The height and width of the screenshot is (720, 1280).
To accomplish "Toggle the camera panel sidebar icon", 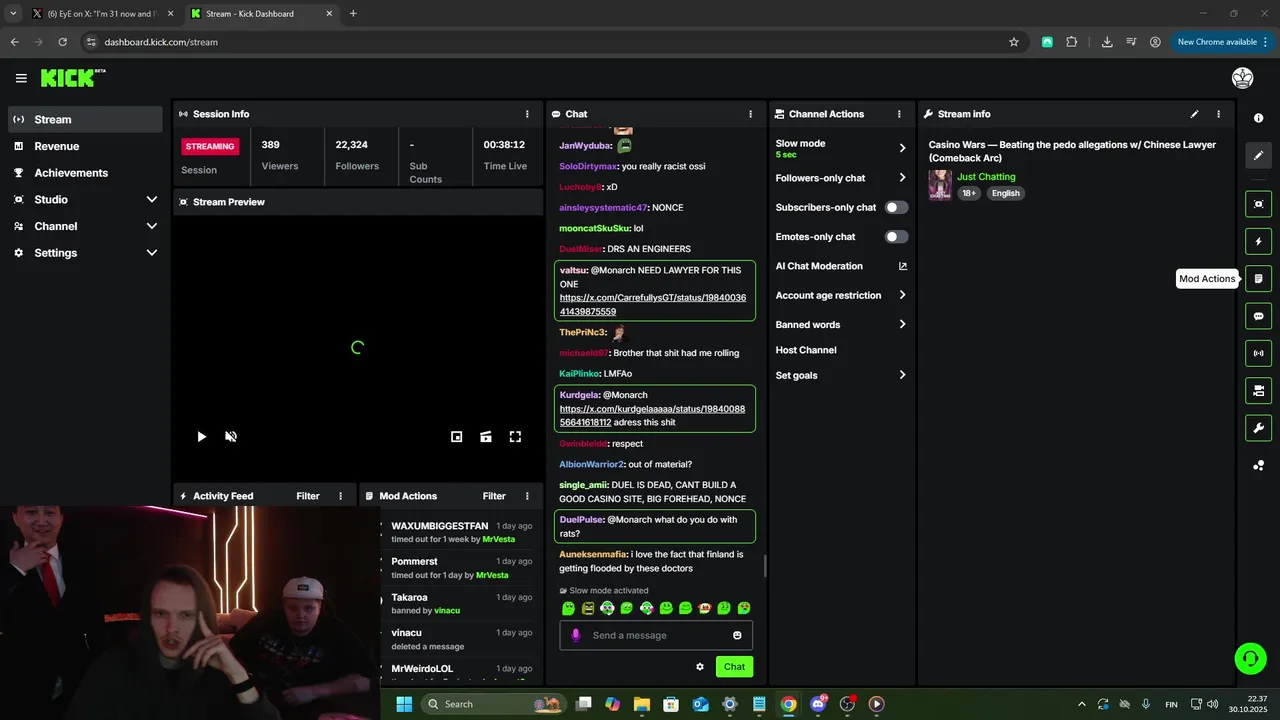I will pos(1258,390).
